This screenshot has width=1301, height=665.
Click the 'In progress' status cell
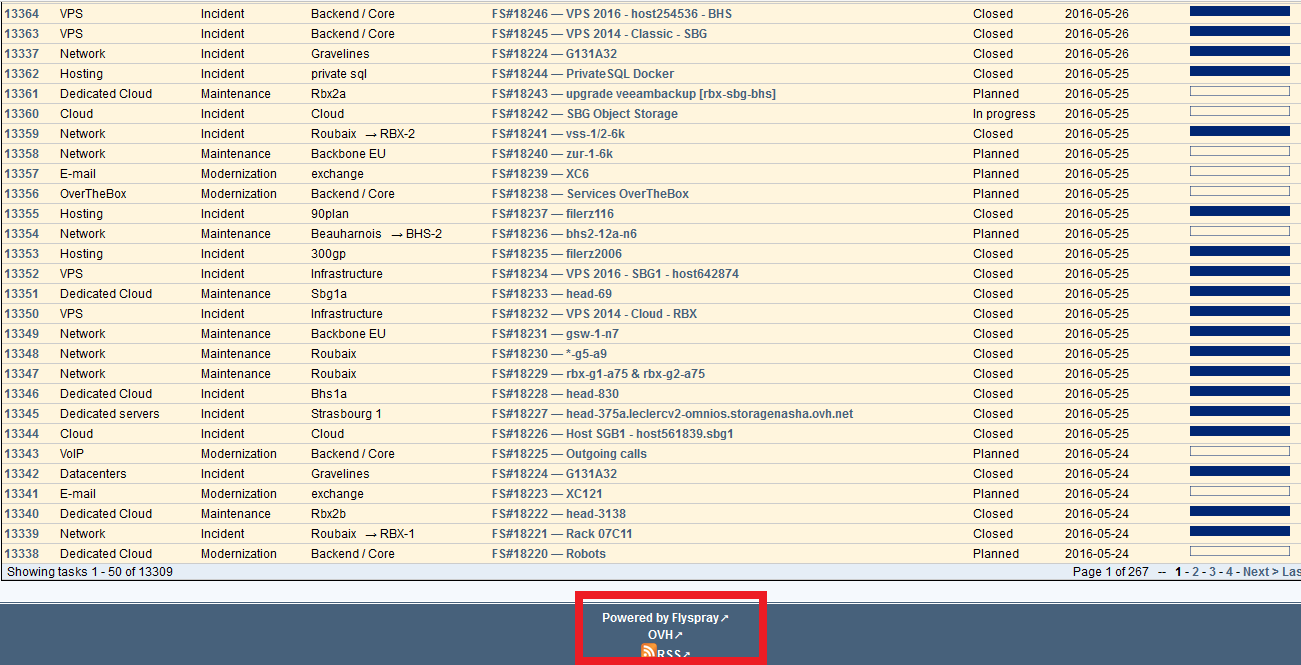(x=1004, y=114)
